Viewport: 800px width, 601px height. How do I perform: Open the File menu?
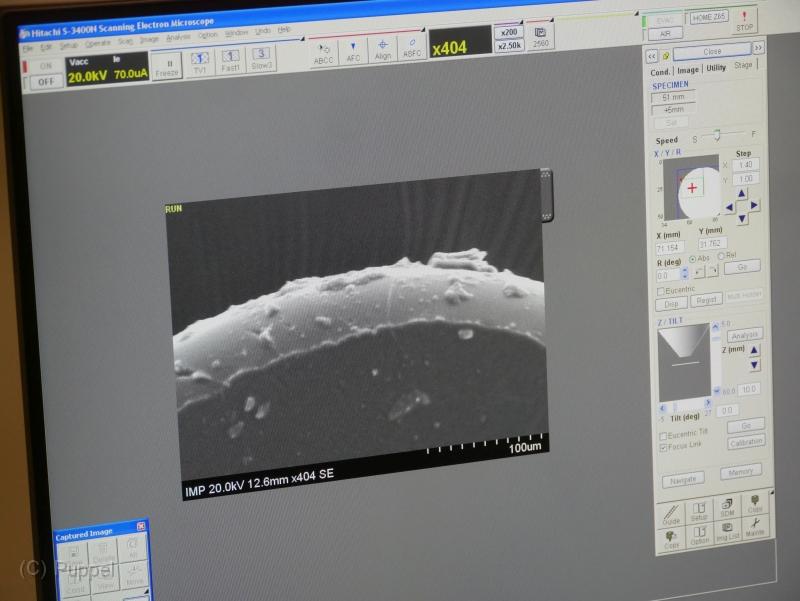click(x=28, y=48)
